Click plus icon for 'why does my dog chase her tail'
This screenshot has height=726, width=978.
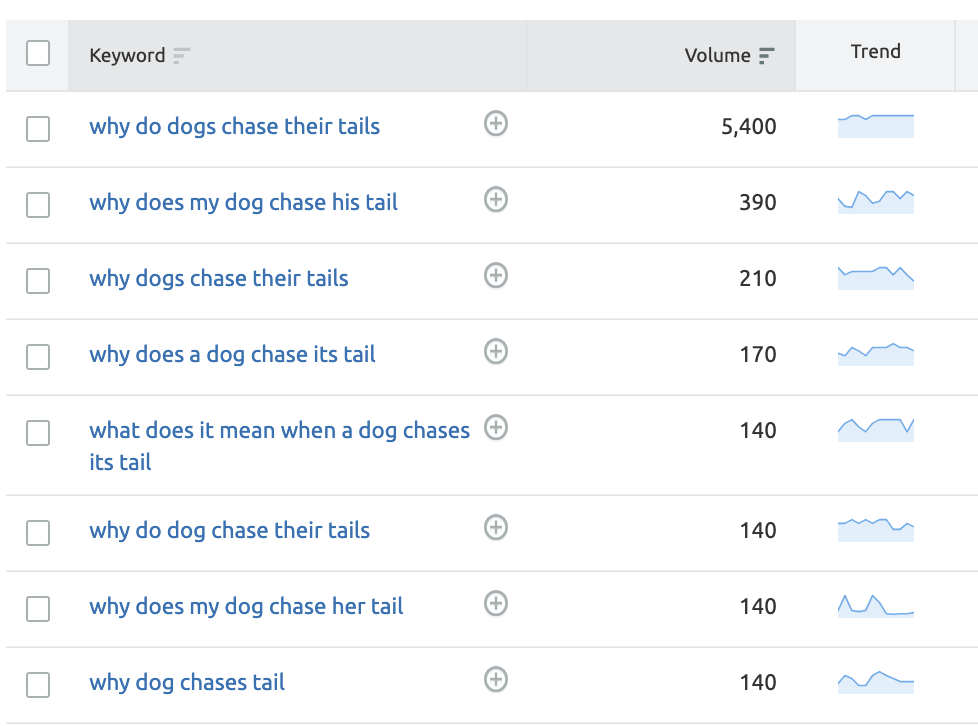pos(496,604)
